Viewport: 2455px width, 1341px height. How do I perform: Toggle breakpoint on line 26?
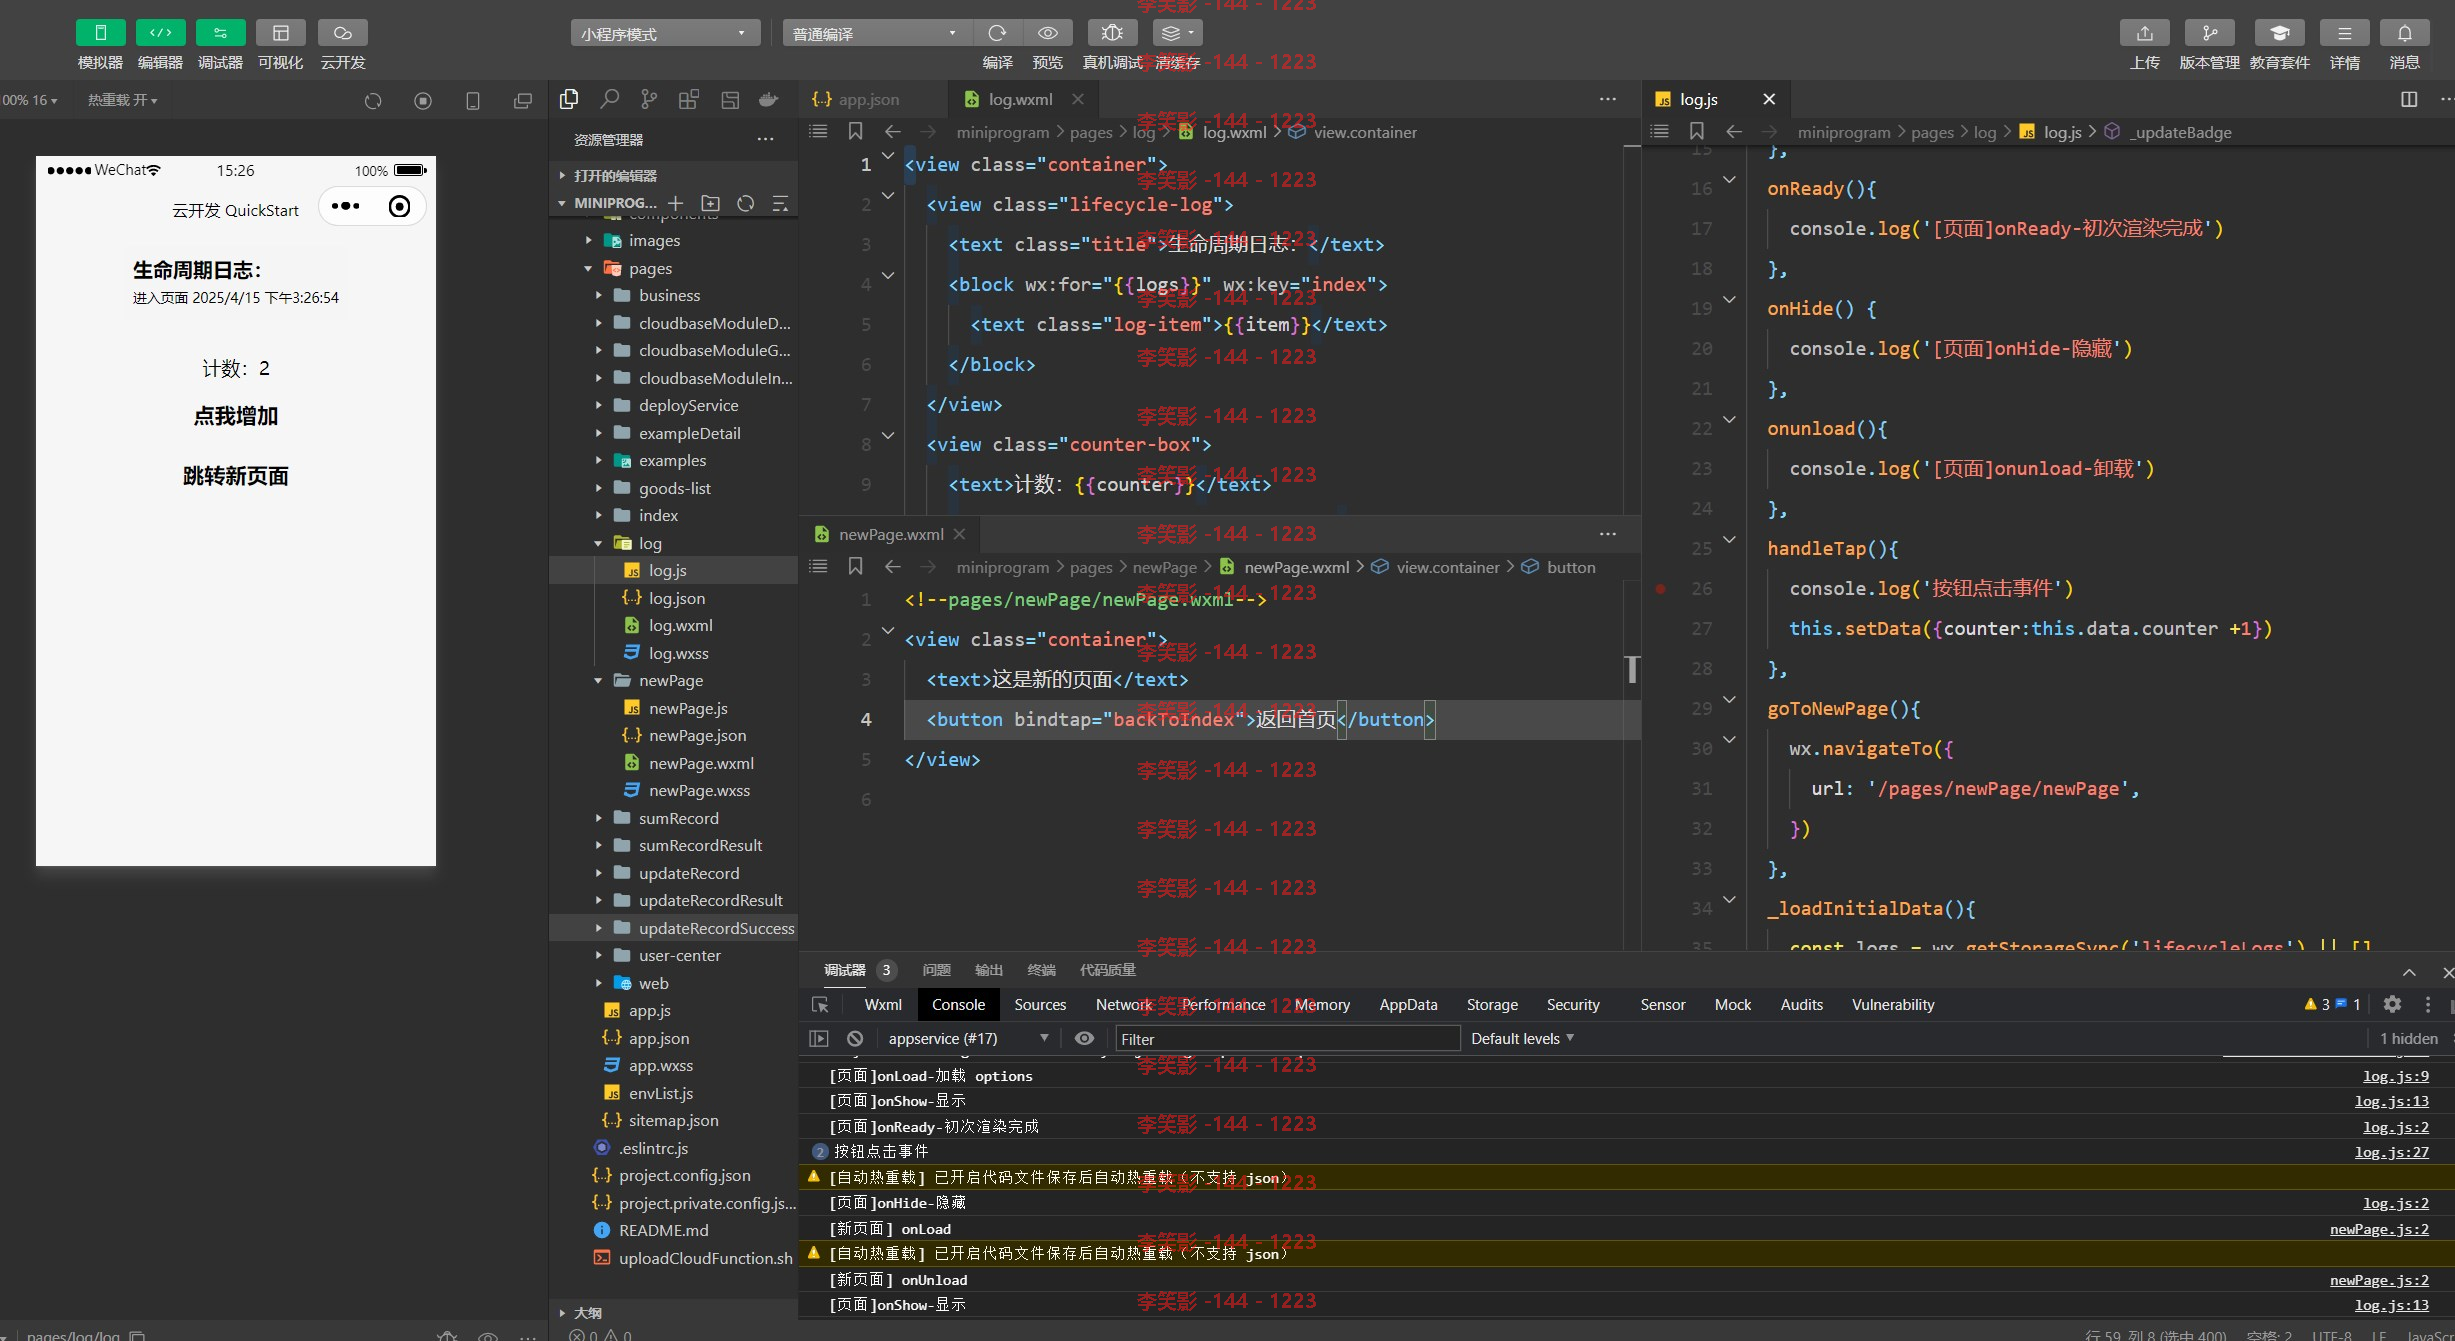(1660, 589)
